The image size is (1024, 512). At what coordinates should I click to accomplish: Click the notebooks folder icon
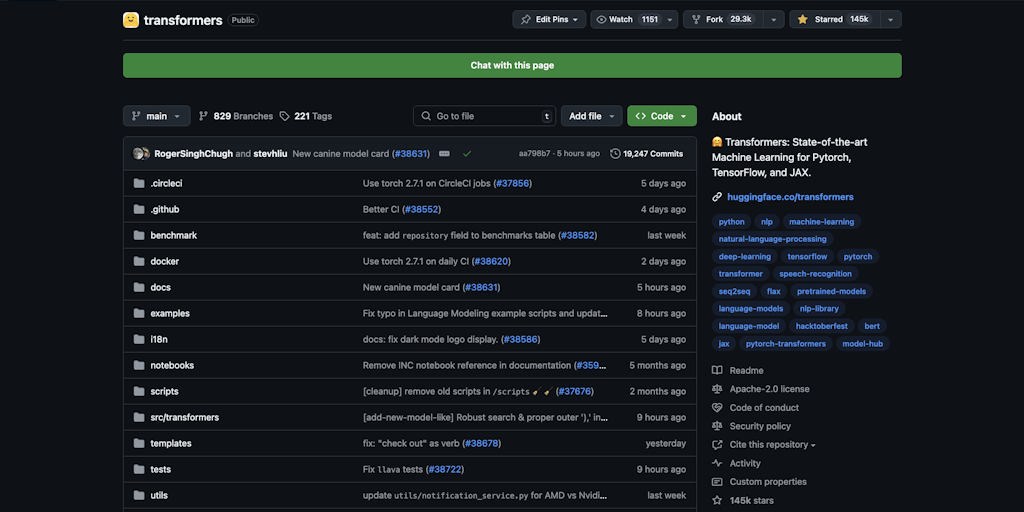click(x=139, y=366)
